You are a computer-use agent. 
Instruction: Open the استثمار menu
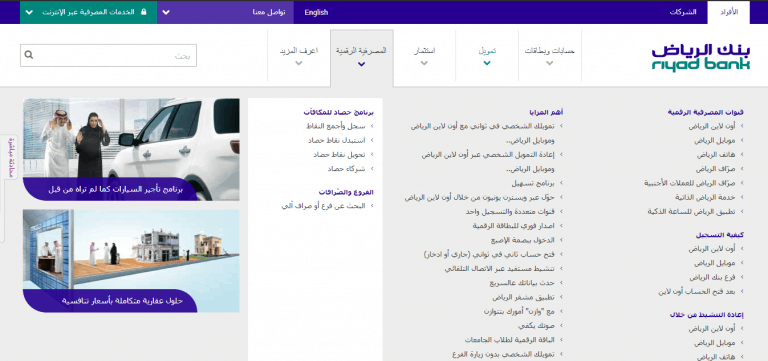coord(425,55)
